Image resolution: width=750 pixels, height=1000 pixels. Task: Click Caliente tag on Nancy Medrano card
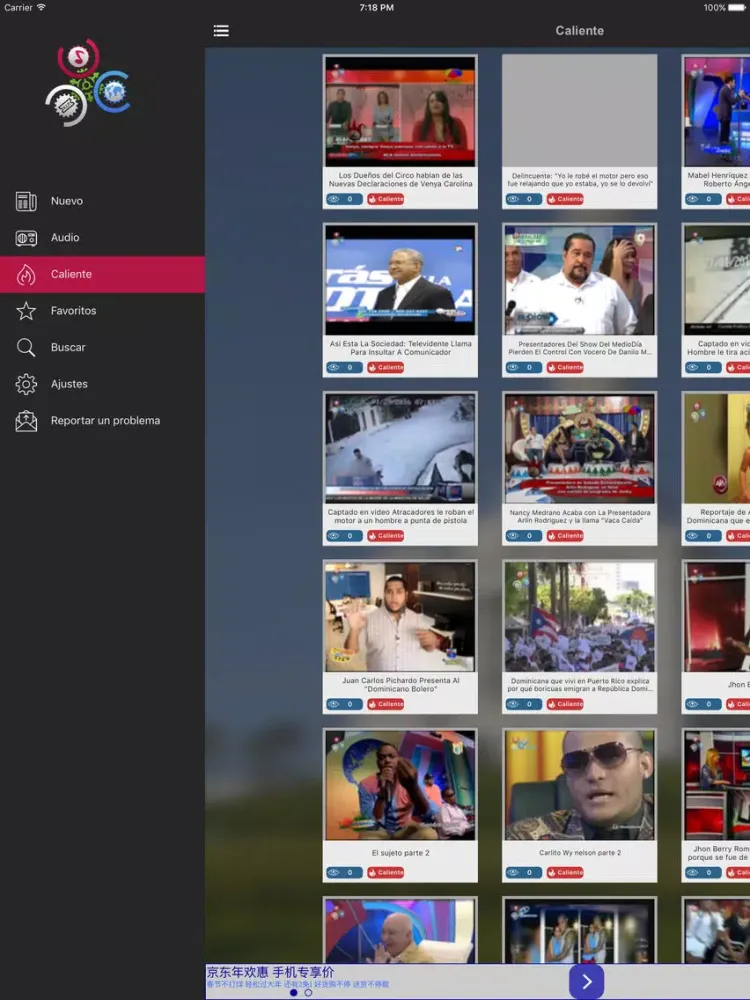(565, 536)
